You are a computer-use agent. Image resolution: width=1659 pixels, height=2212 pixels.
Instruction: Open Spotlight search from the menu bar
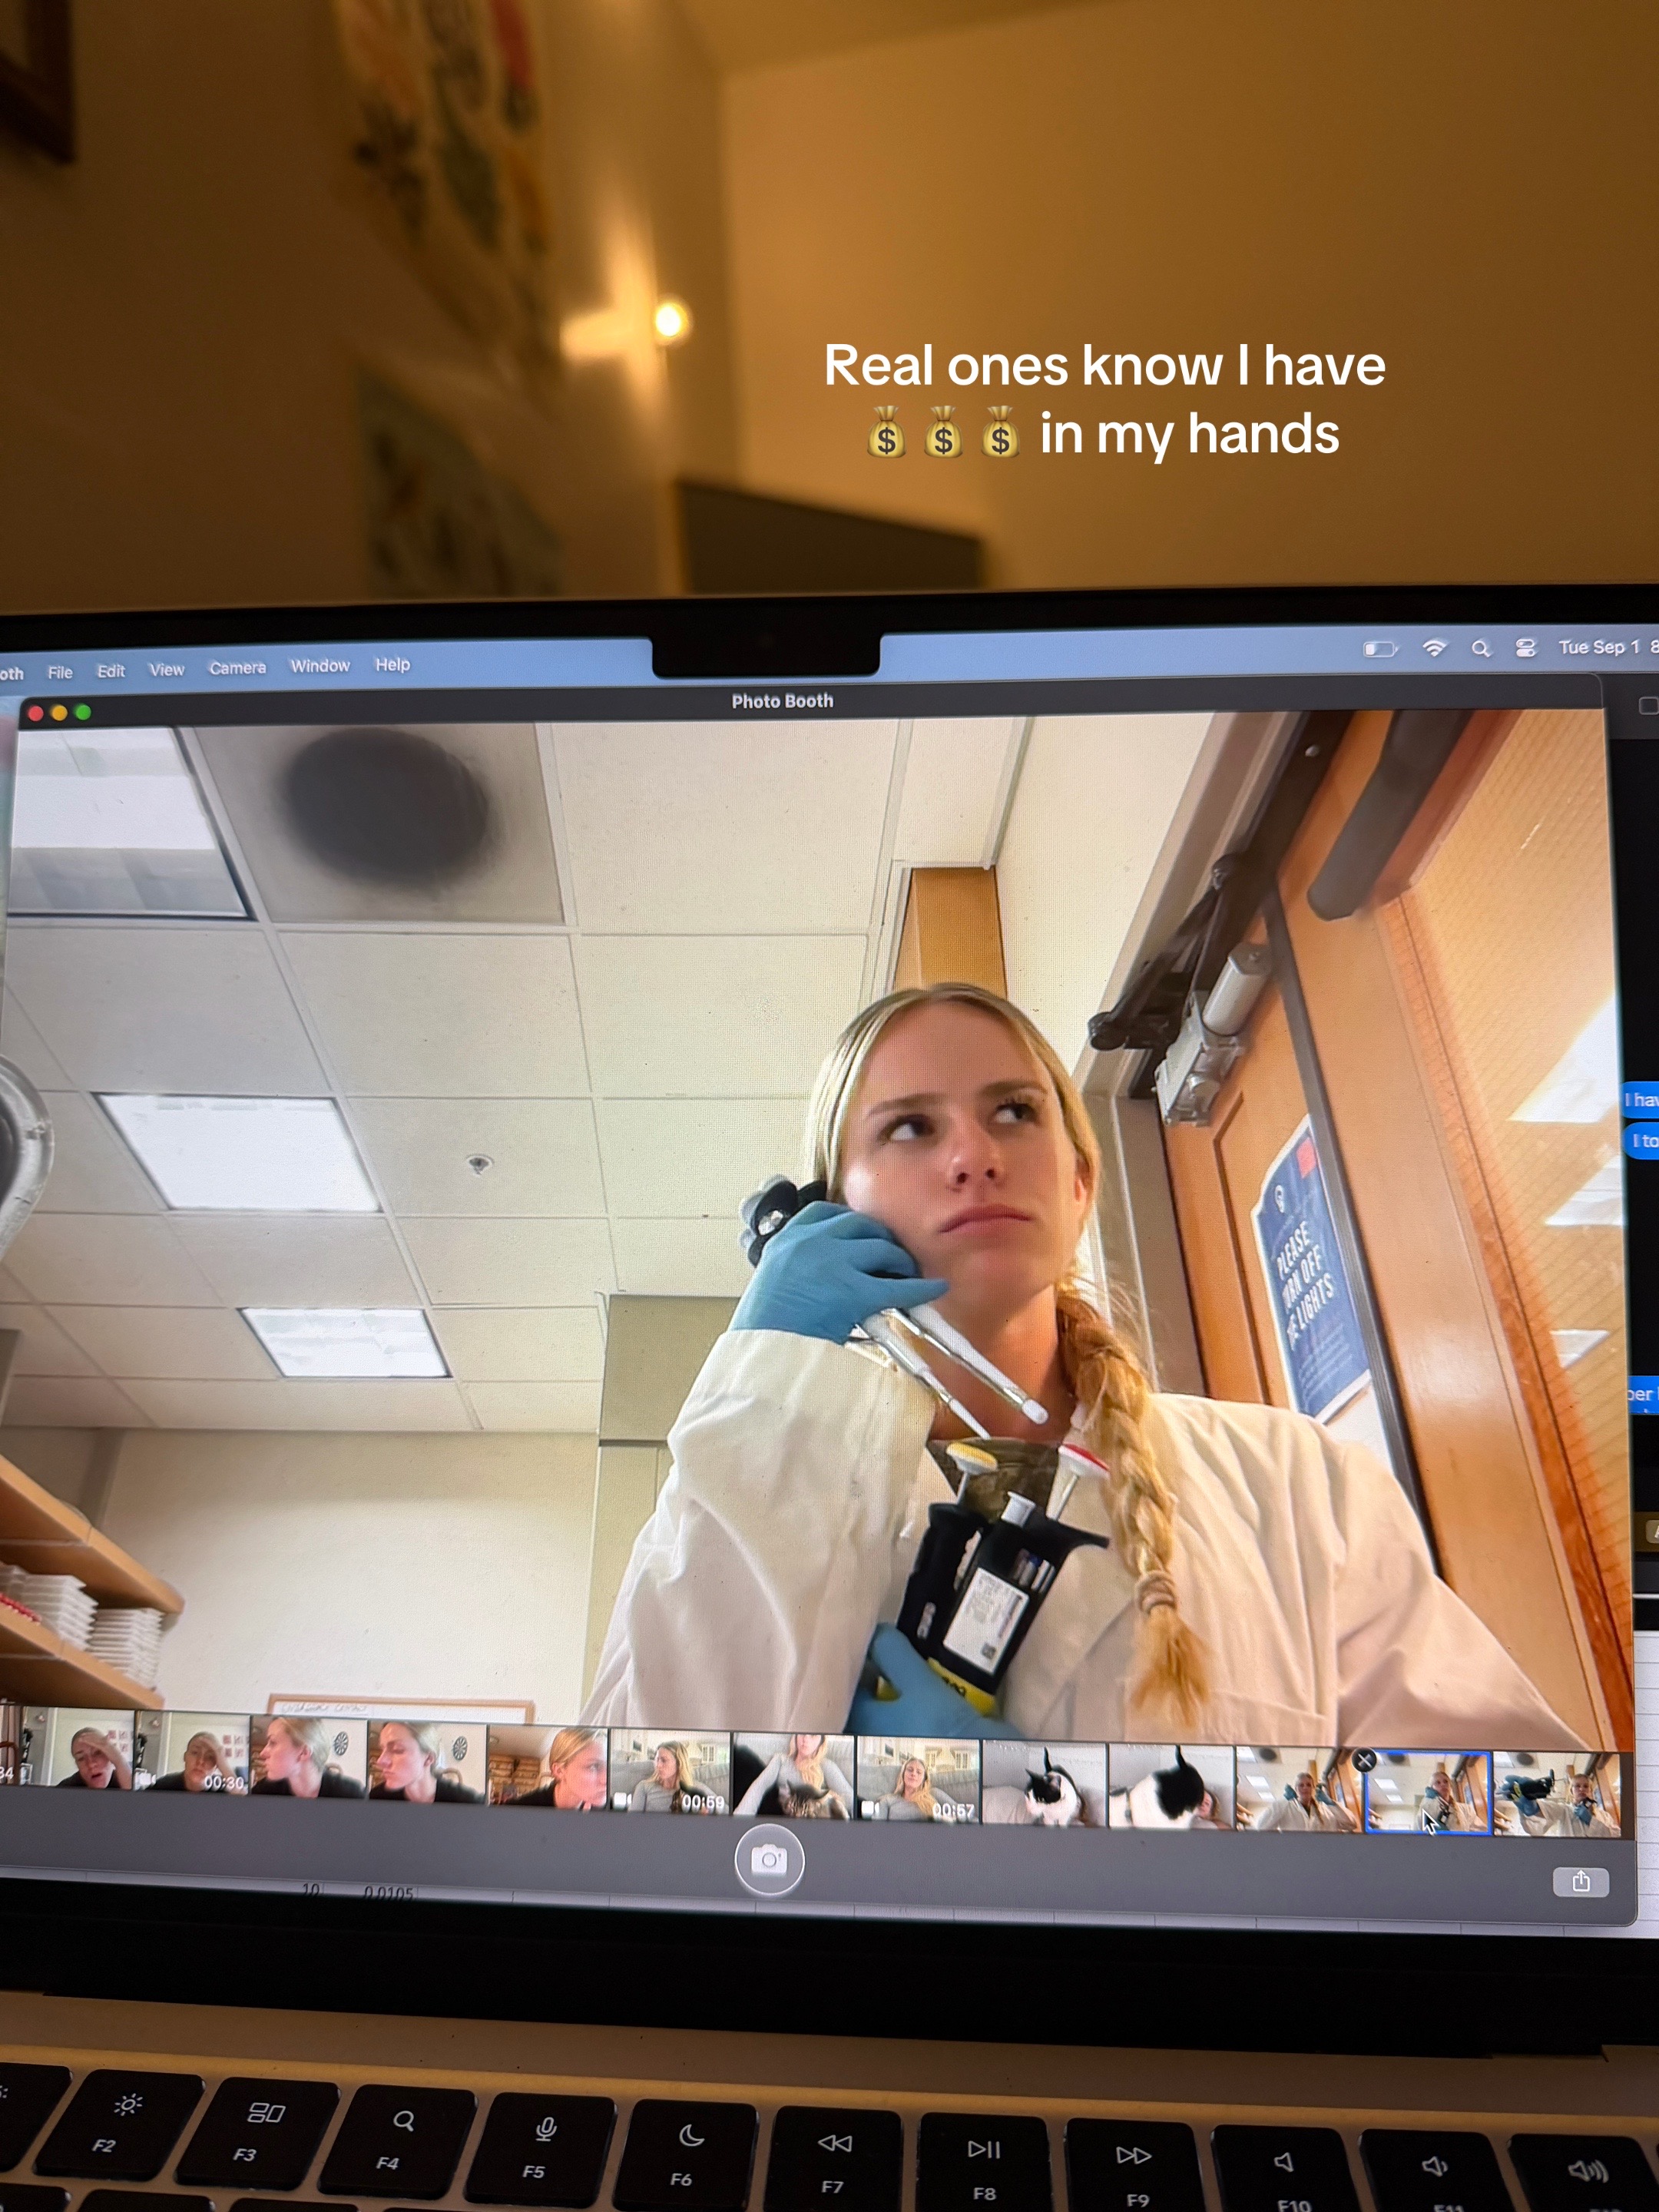1481,648
